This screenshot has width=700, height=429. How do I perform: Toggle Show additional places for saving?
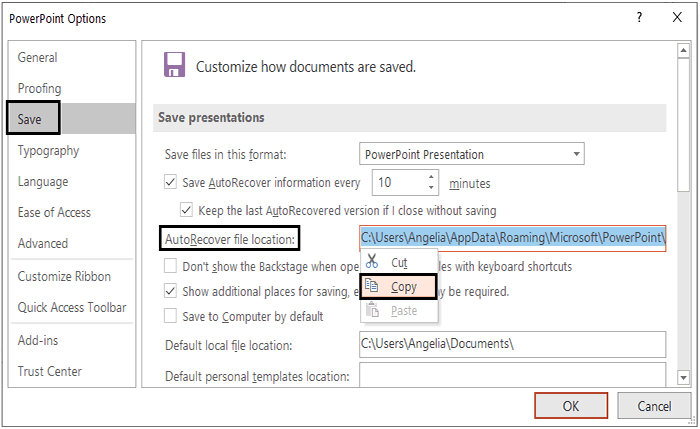click(170, 291)
